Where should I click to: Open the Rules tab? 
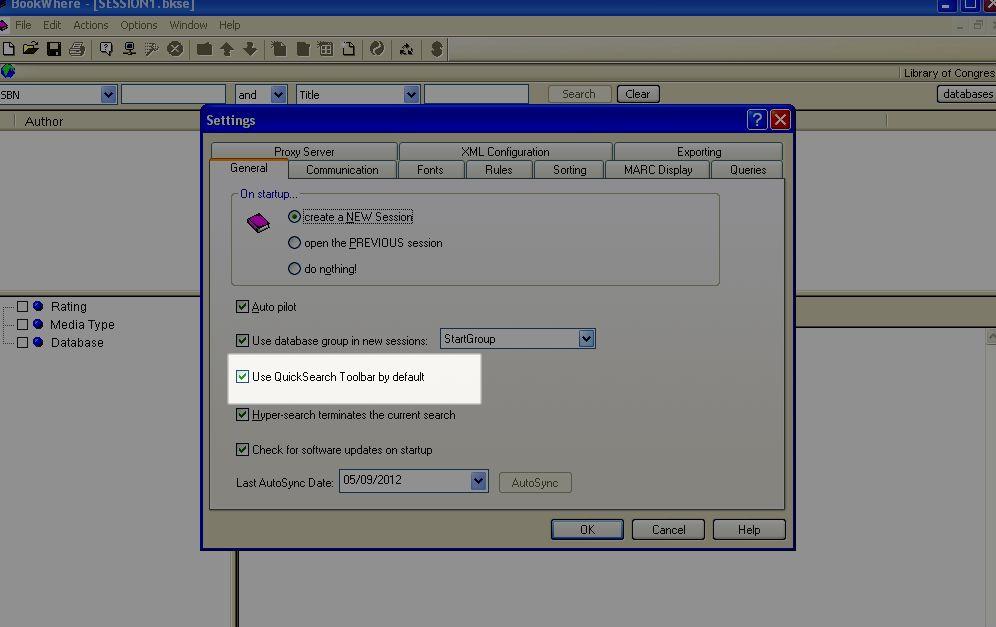pos(499,170)
